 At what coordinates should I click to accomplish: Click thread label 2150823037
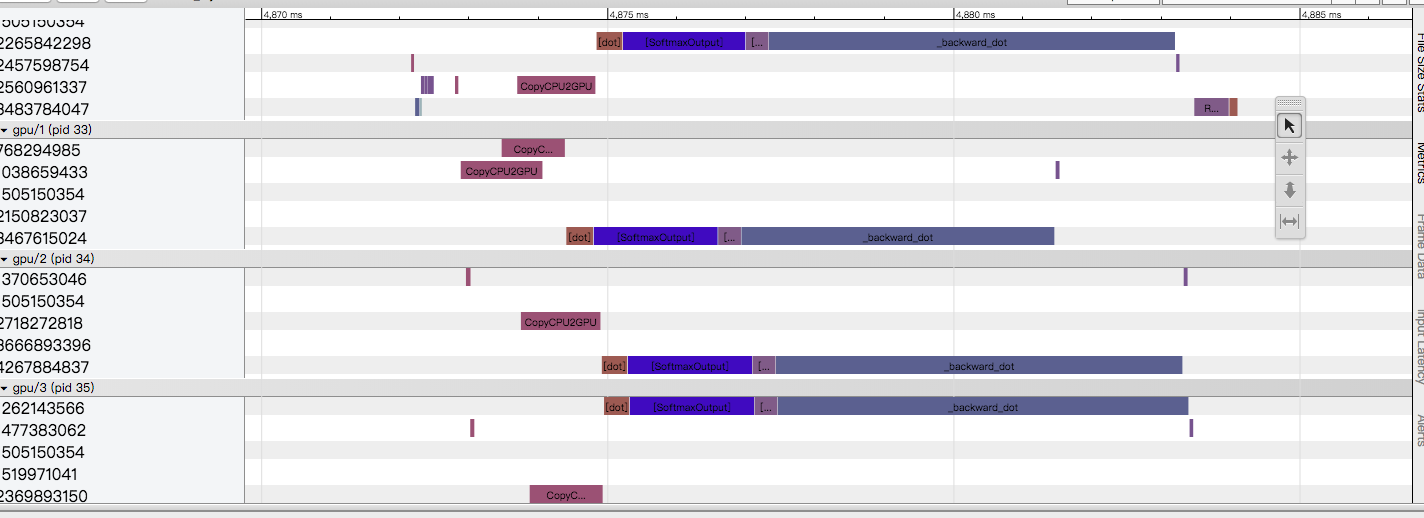tap(44, 216)
